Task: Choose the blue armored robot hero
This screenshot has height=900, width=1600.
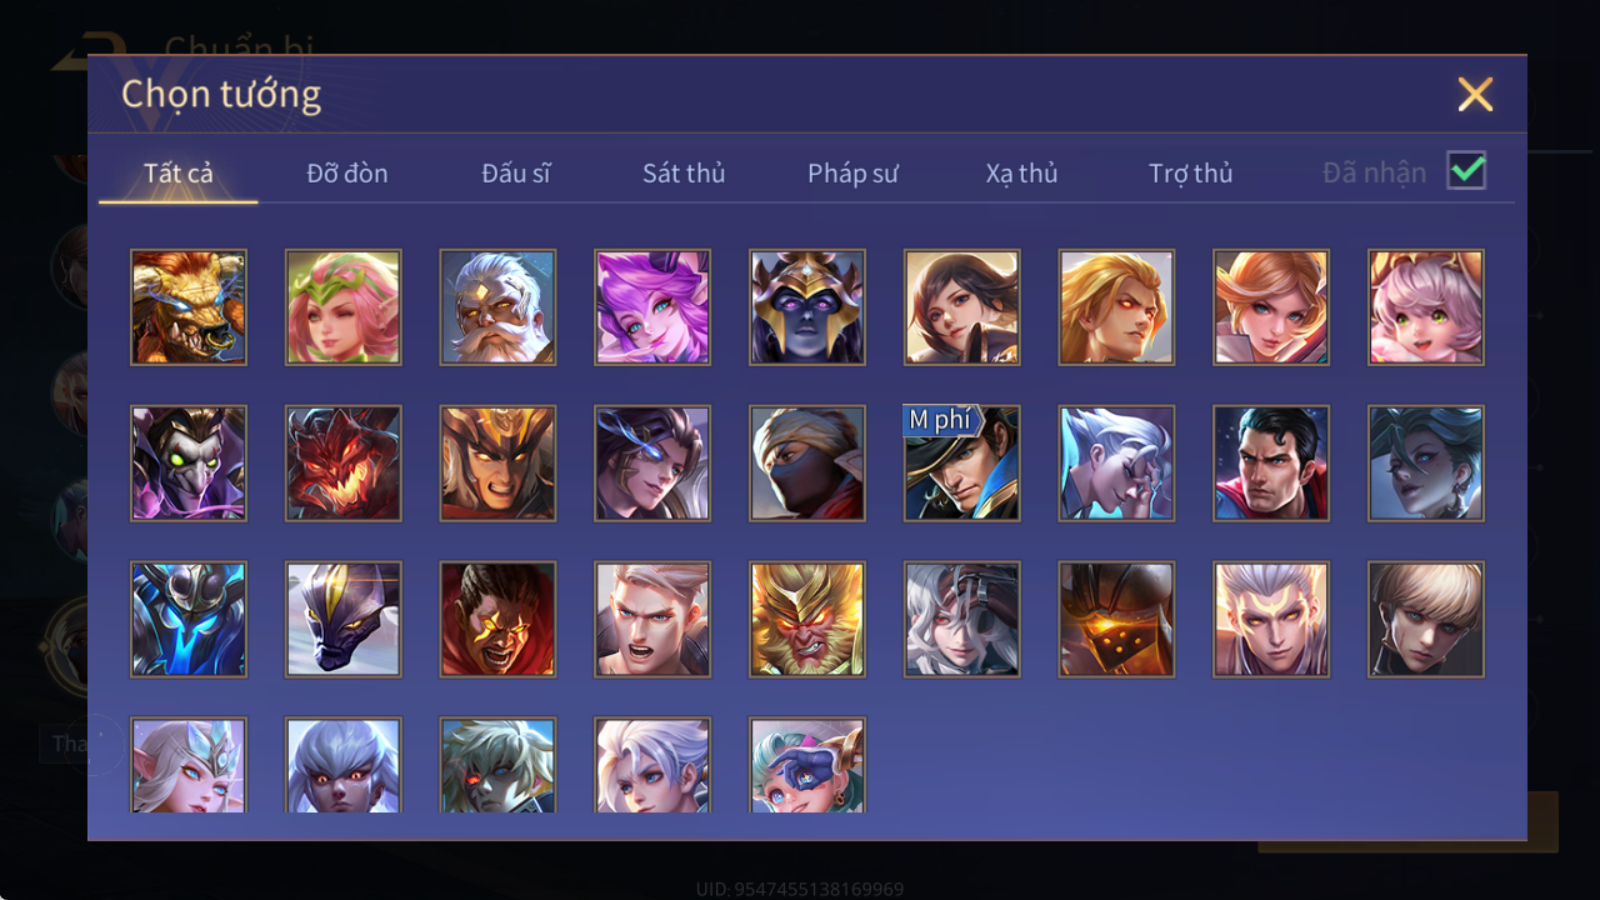Action: [188, 619]
